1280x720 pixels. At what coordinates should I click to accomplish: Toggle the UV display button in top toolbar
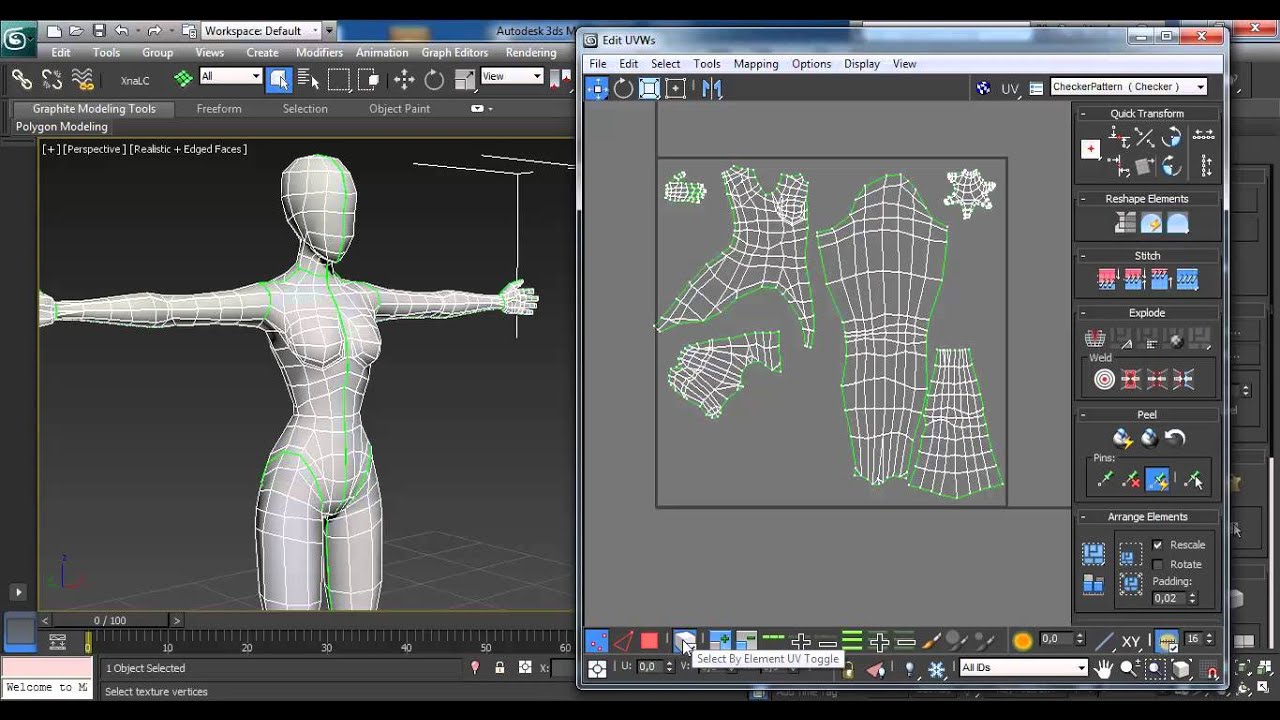coord(1010,88)
